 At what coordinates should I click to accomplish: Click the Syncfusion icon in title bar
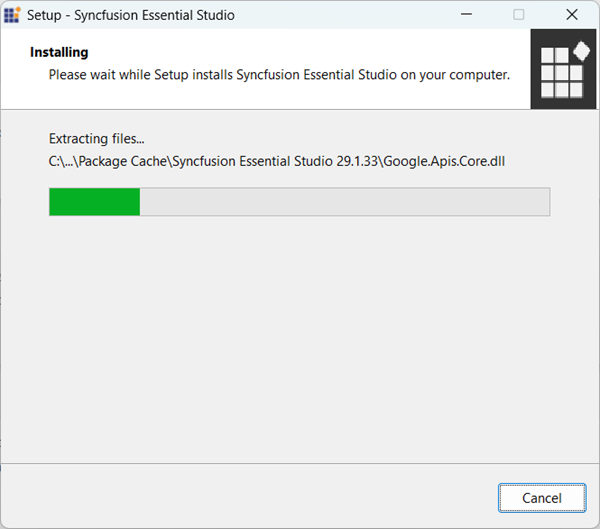(12, 15)
